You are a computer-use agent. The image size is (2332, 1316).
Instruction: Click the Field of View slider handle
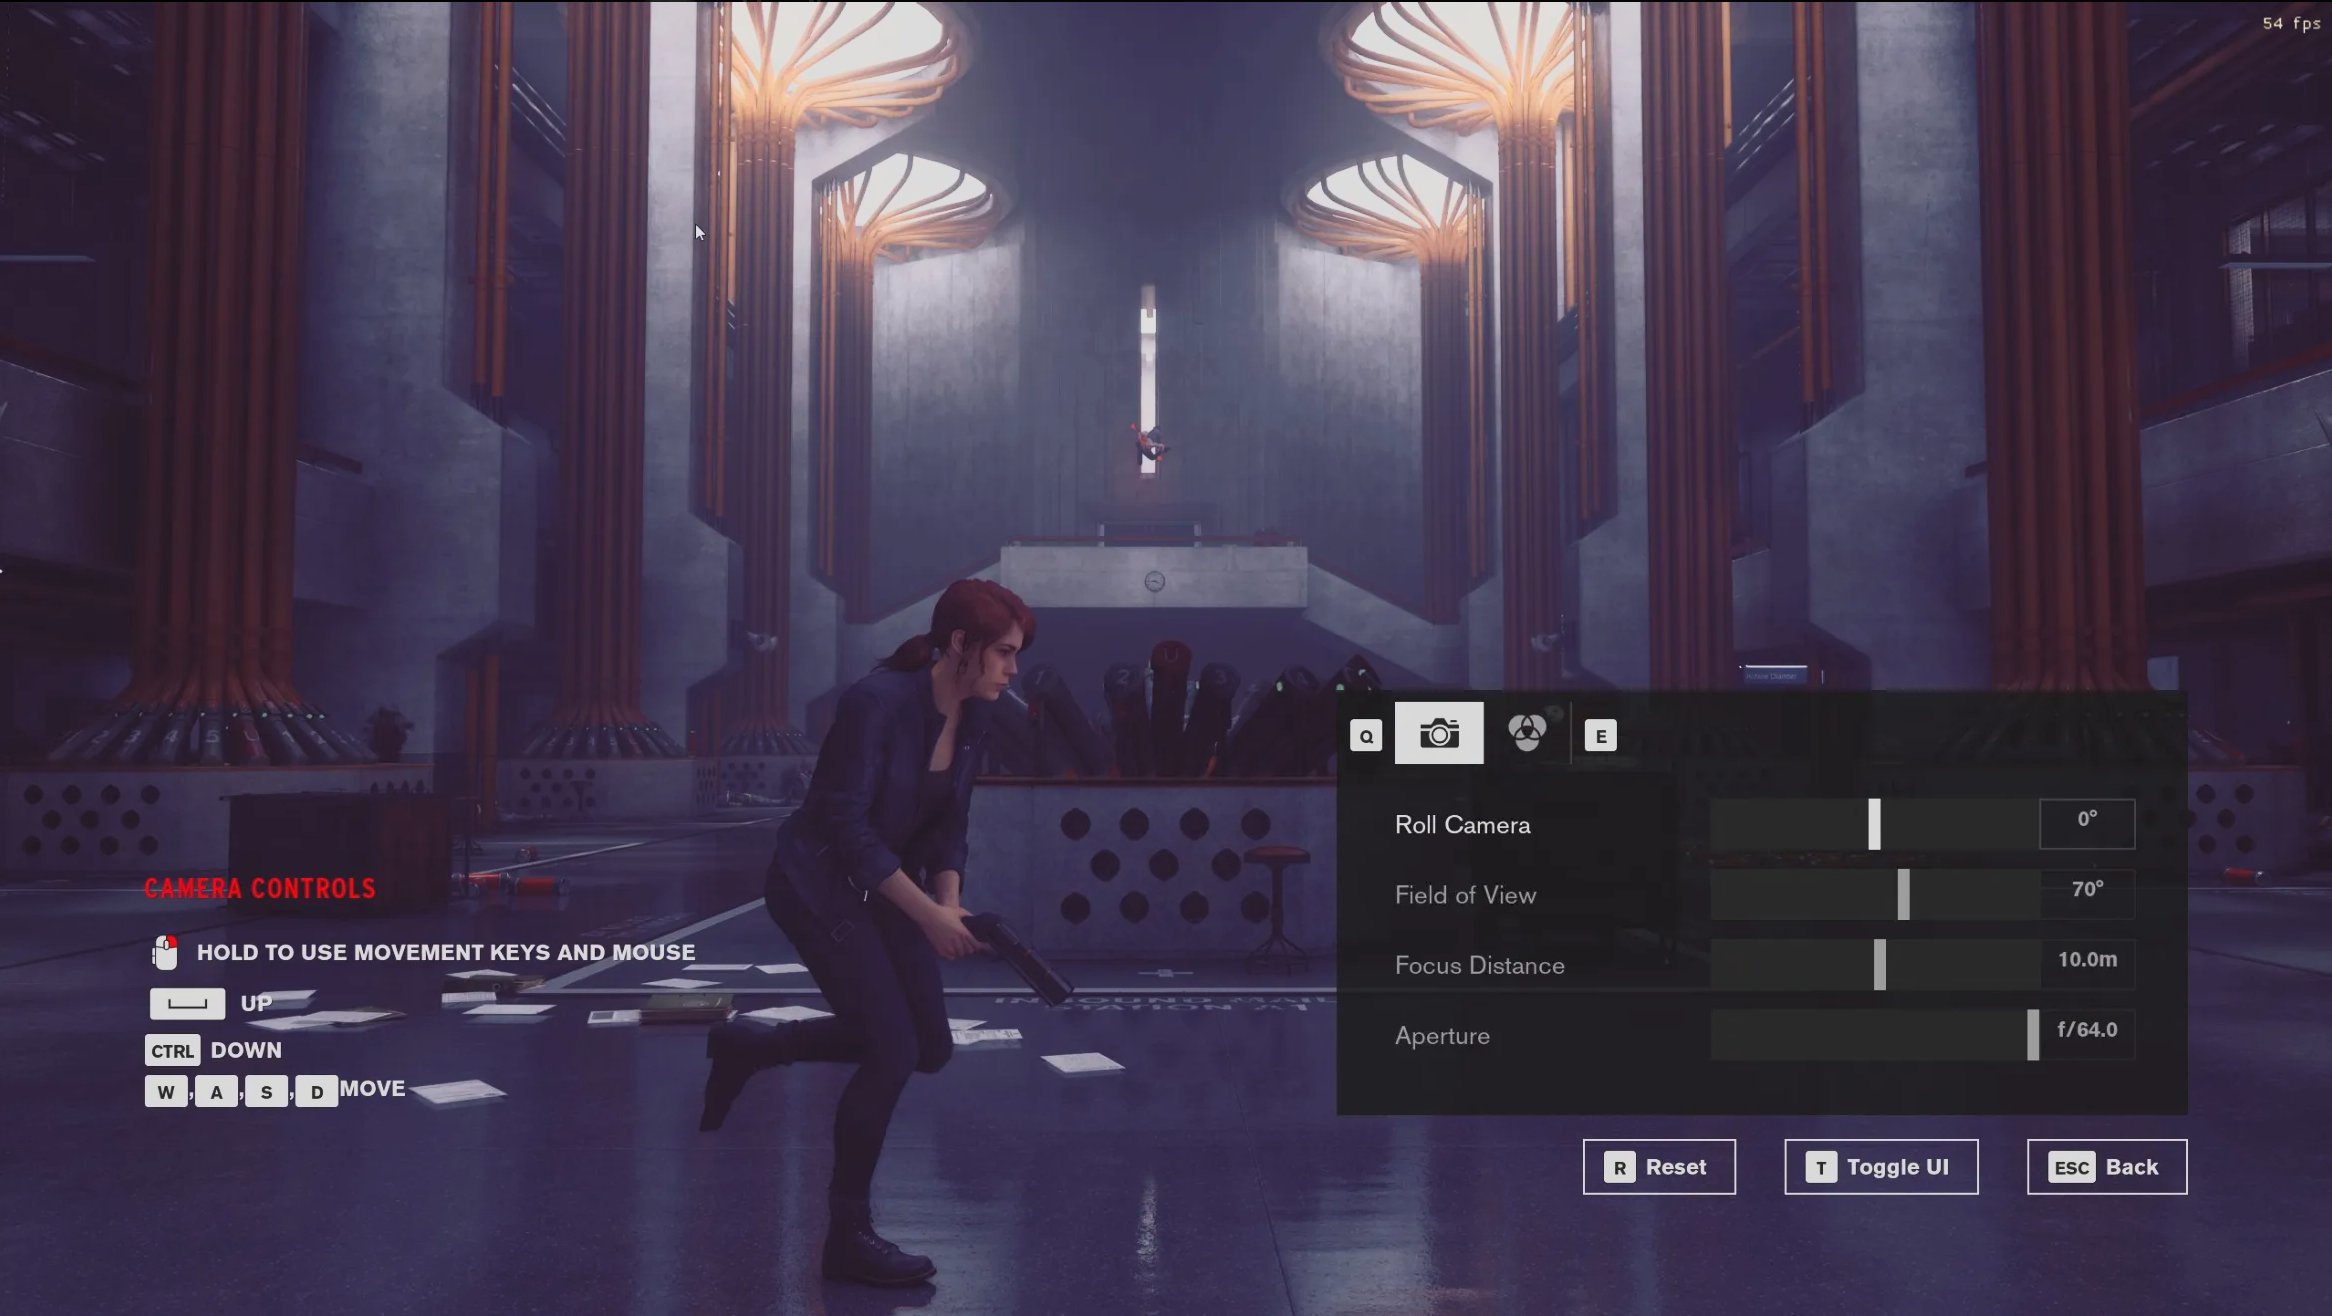pyautogui.click(x=1904, y=894)
